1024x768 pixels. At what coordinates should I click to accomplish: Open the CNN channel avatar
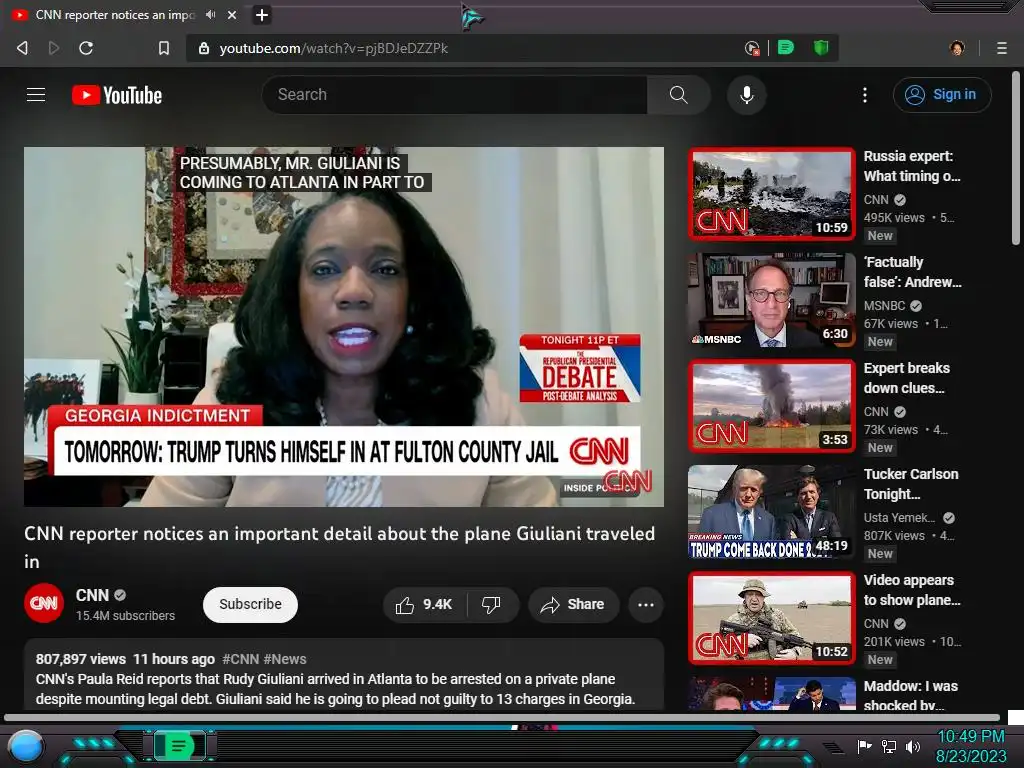pos(44,603)
